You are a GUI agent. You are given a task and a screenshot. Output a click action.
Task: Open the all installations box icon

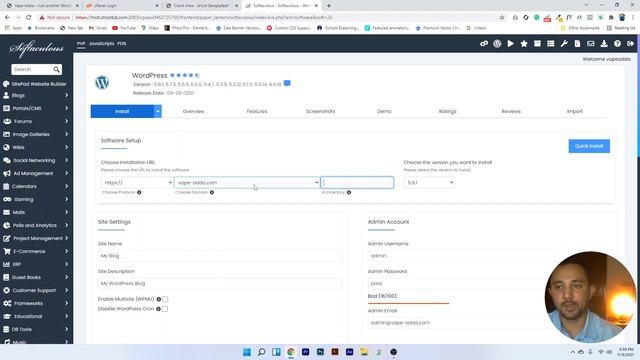(537, 43)
